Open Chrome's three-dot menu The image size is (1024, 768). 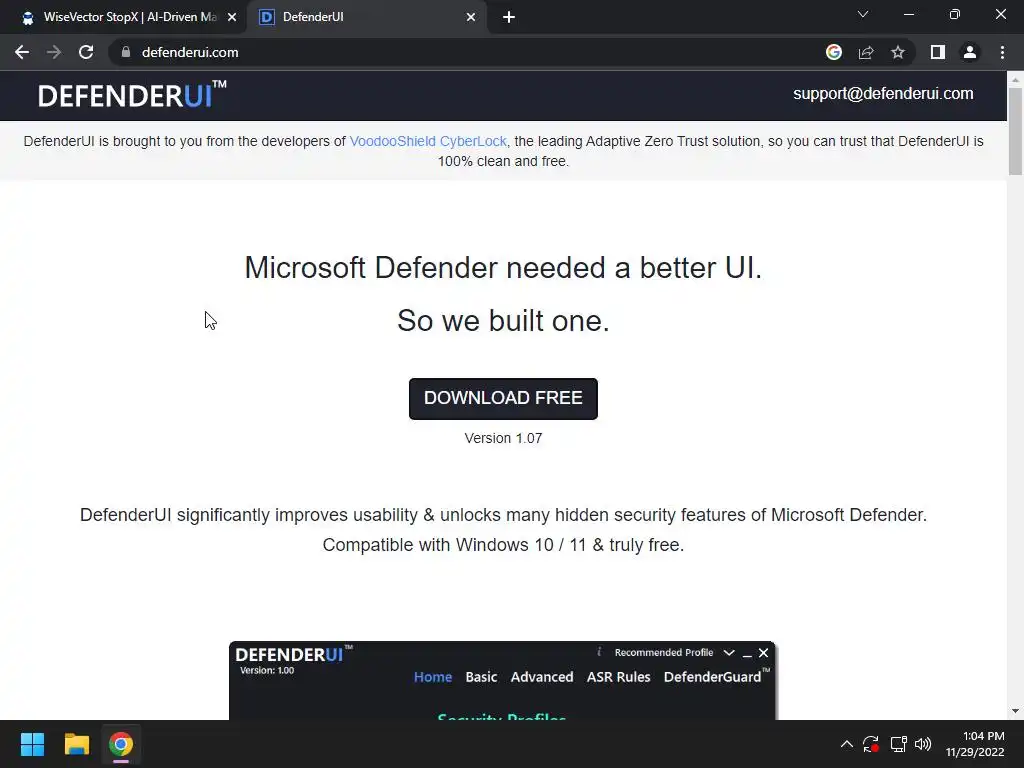(x=1002, y=52)
